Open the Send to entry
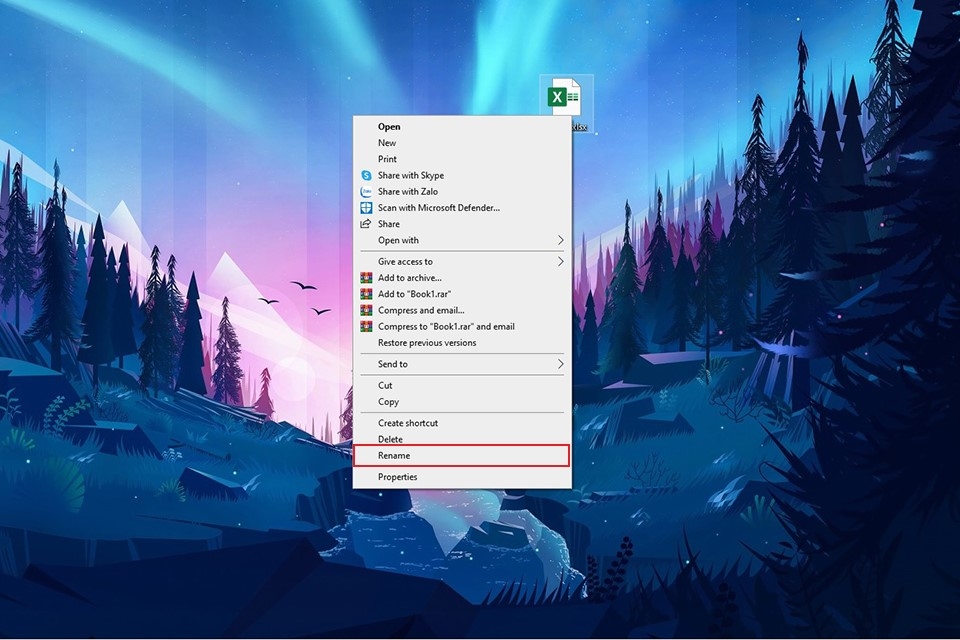 pos(462,364)
